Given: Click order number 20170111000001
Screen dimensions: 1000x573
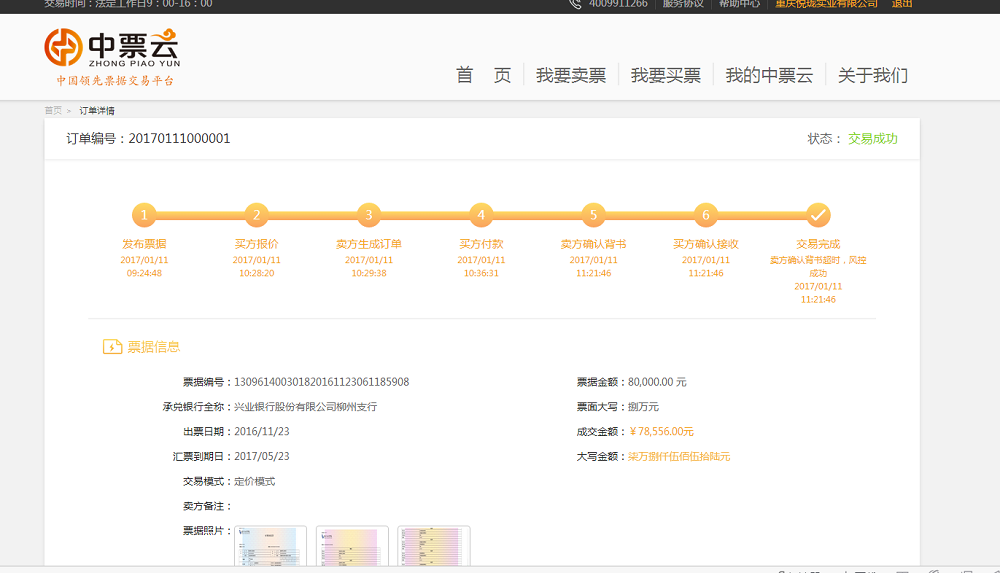Looking at the screenshot, I should point(179,138).
